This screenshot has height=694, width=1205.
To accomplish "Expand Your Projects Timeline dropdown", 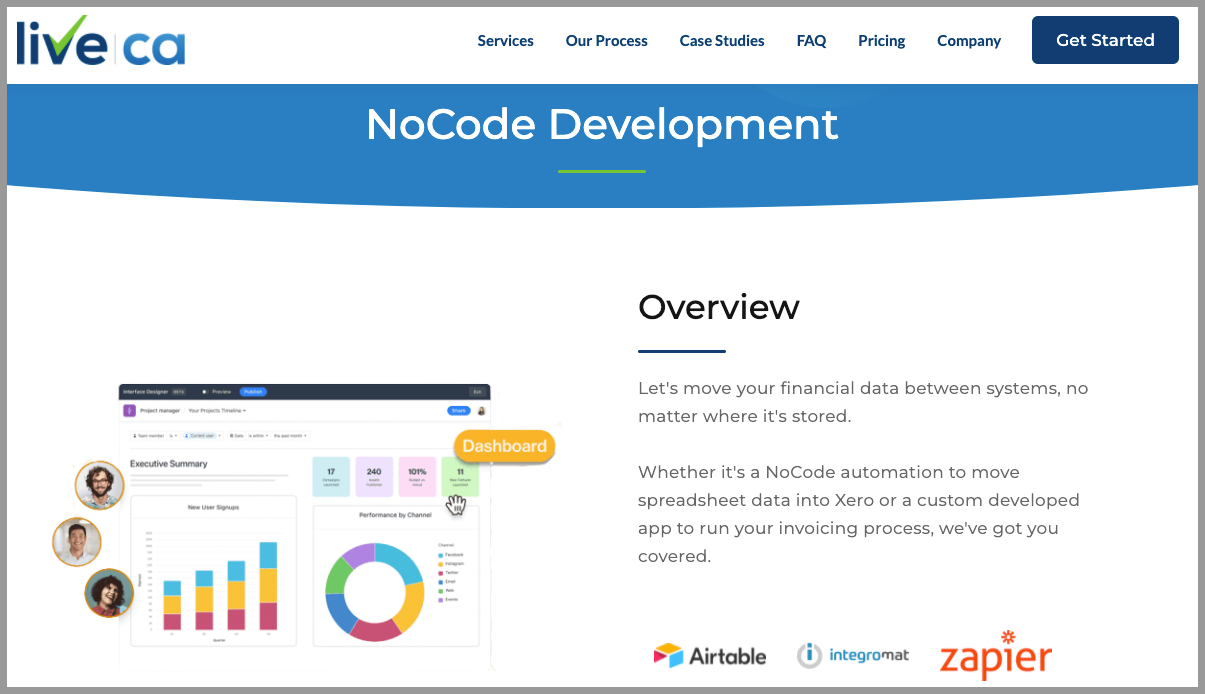I will click(217, 410).
